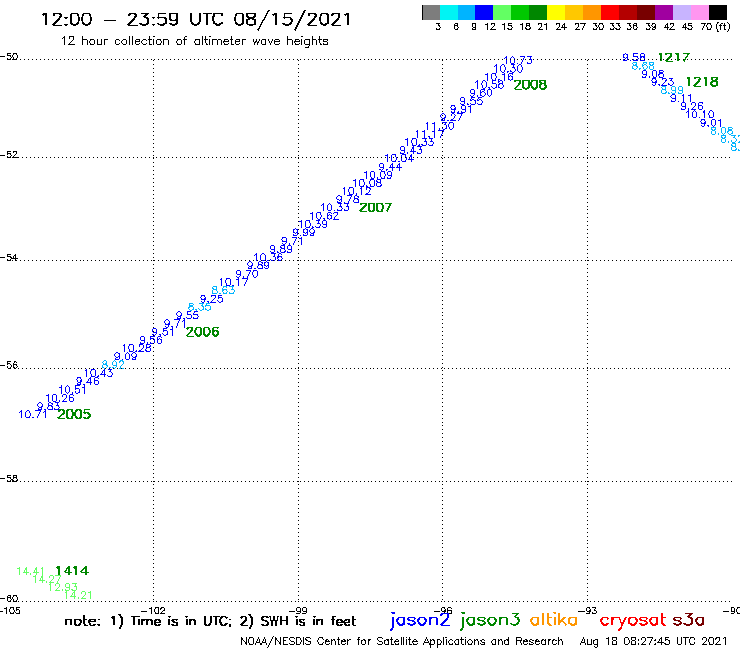Image resolution: width=740 pixels, height=650 pixels.
Task: Click the cyan legend swatch
Action: (449, 12)
